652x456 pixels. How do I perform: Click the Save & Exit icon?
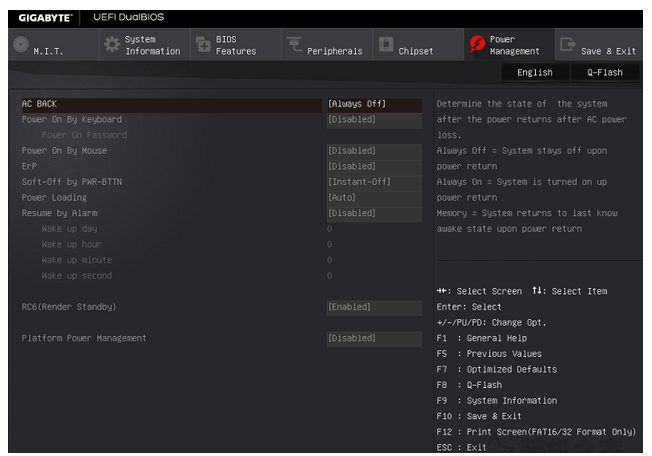click(x=567, y=46)
